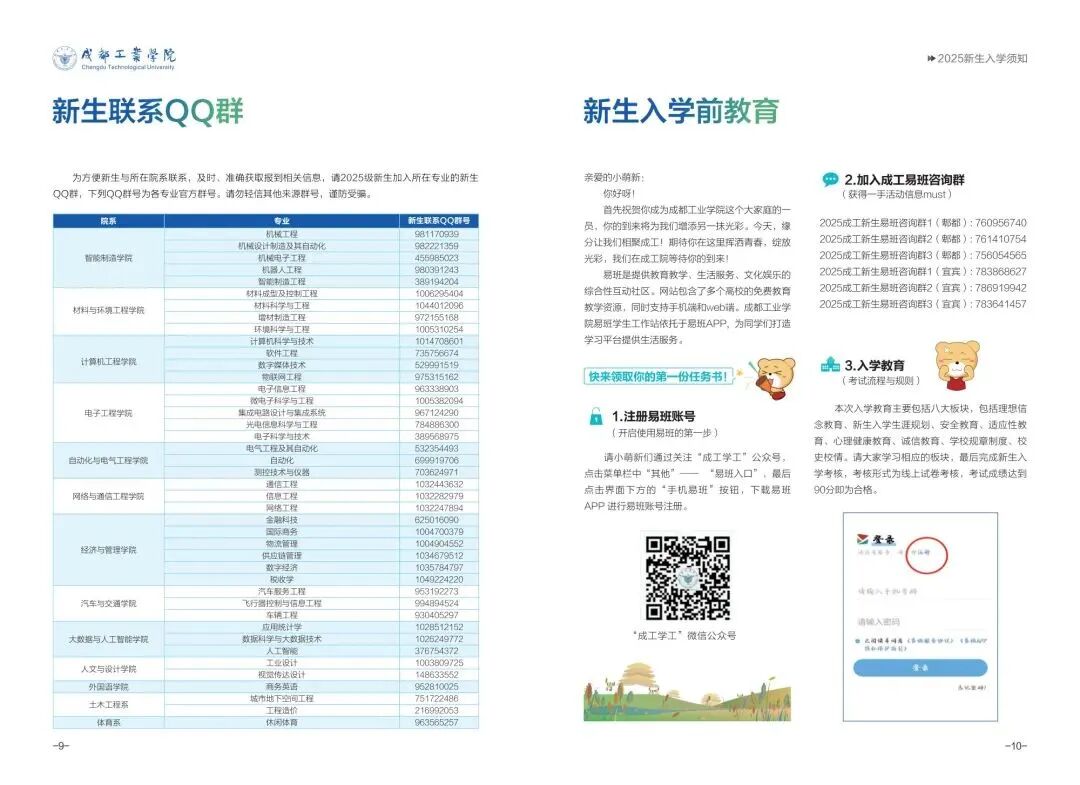This screenshot has height=785, width=1080.
Task: Click the 新生联系QQ群号 column header
Action: coord(440,218)
